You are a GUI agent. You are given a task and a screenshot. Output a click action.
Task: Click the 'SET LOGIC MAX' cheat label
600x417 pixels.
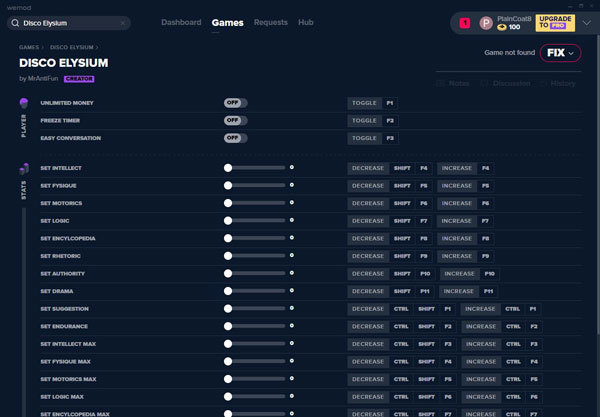pyautogui.click(x=62, y=397)
